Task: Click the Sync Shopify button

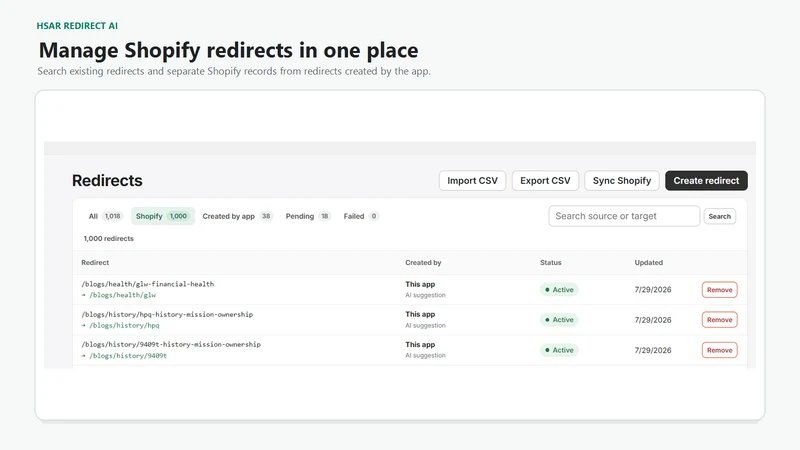Action: pyautogui.click(x=621, y=181)
